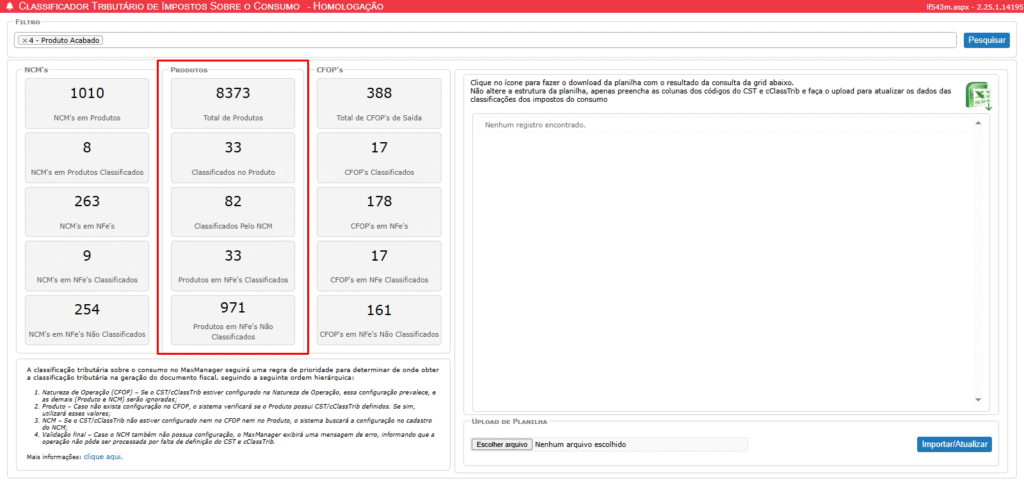Select 'NCM's em NFe's Não Classificados' tile
1024x495 pixels.
87,319
